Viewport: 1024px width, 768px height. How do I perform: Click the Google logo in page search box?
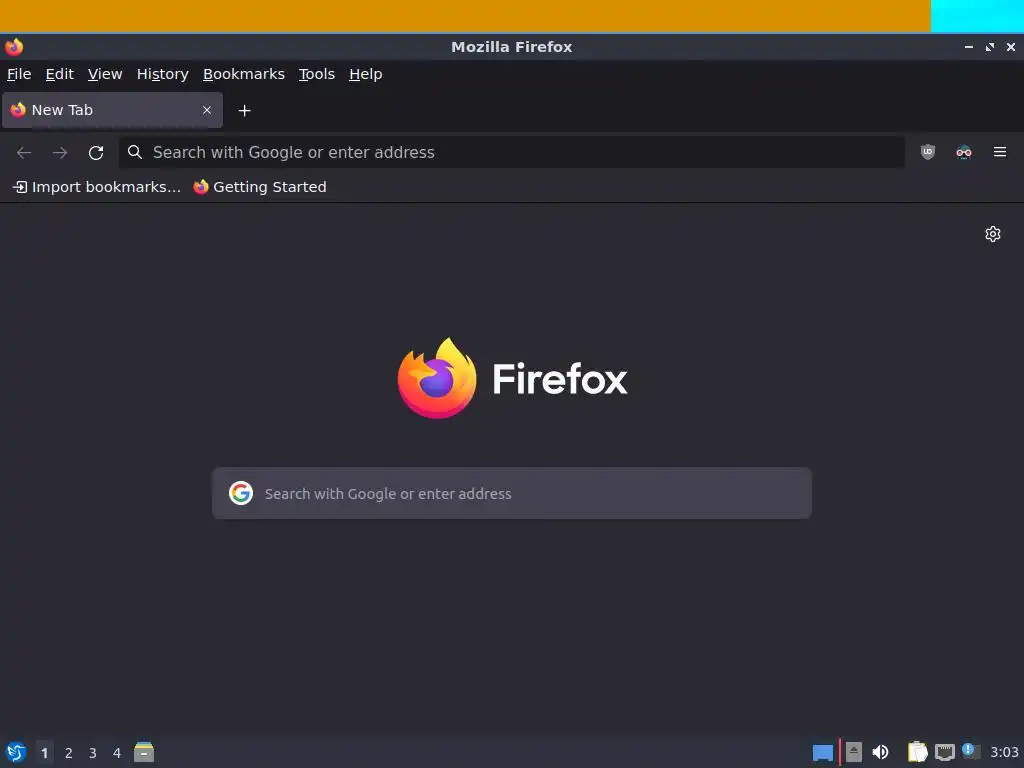(x=241, y=493)
